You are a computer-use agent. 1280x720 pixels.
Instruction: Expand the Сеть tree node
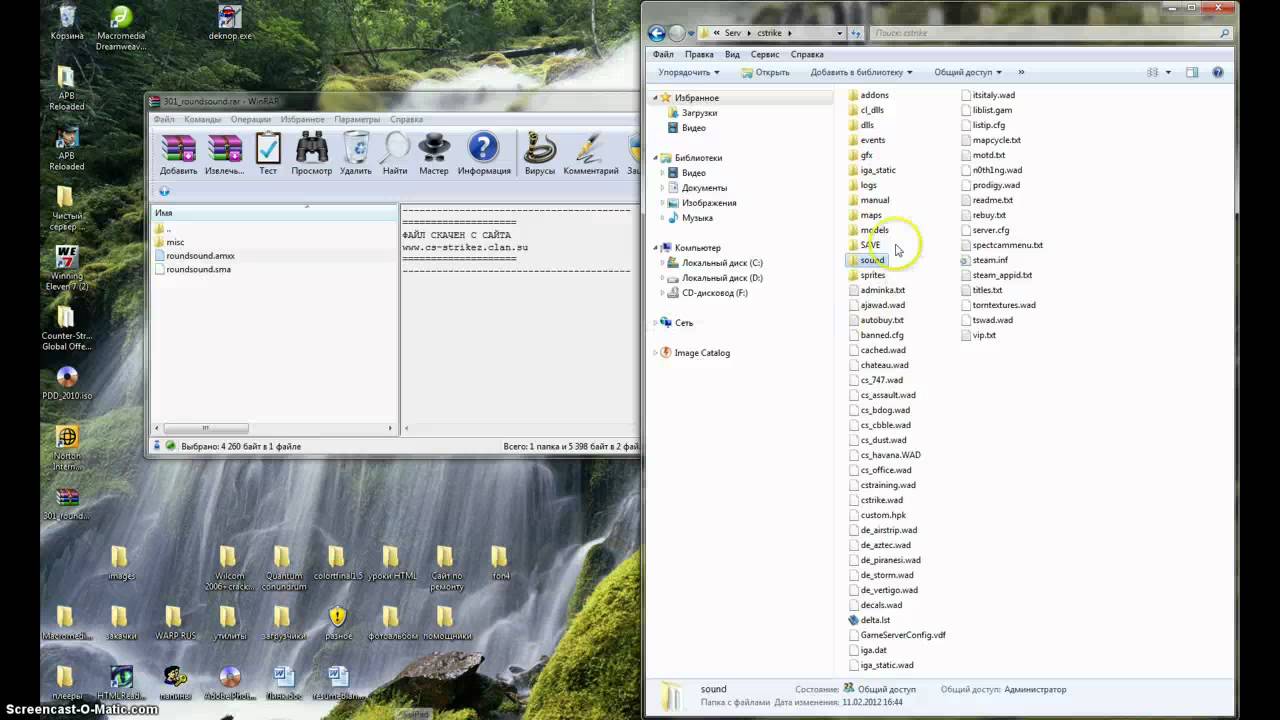[656, 323]
